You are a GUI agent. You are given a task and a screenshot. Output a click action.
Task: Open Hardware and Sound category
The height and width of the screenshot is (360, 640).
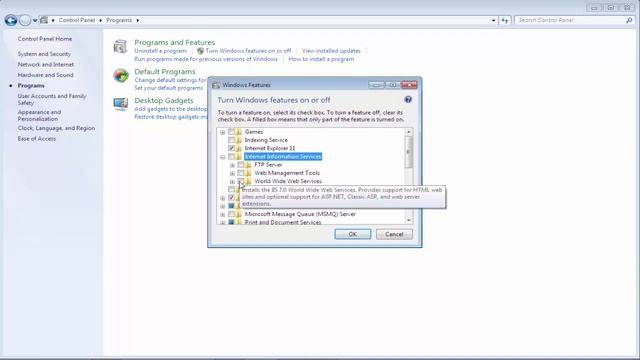(45, 75)
